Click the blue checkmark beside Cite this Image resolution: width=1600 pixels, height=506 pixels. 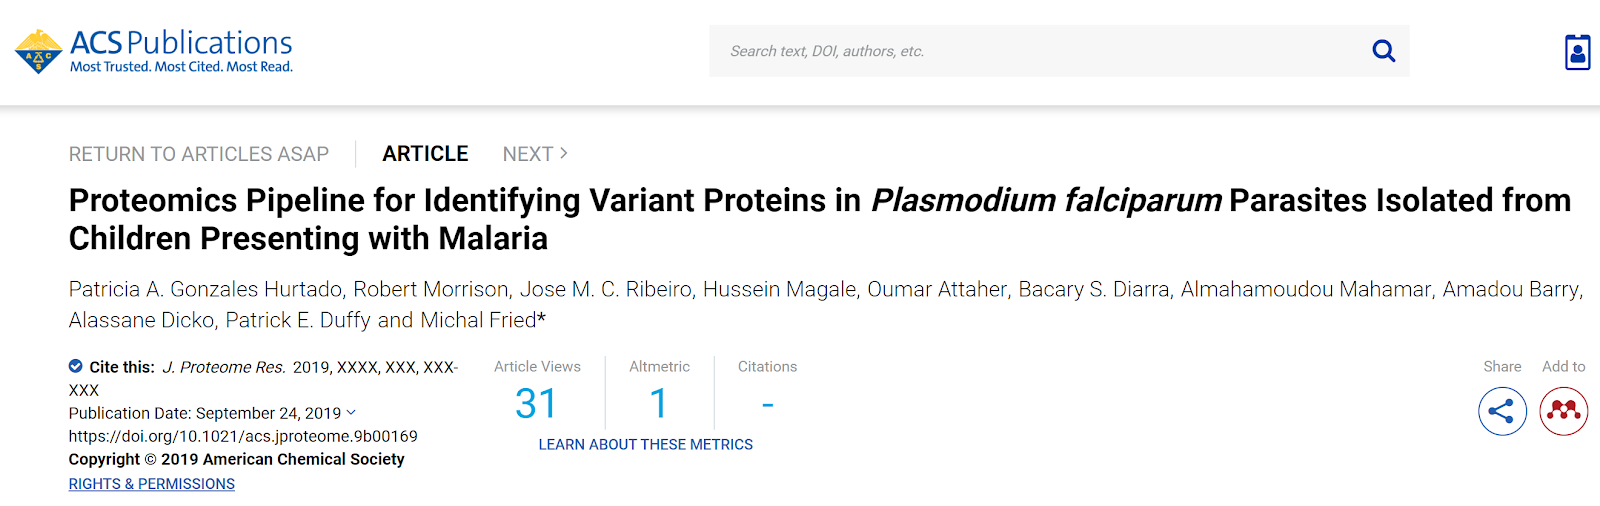click(x=76, y=366)
